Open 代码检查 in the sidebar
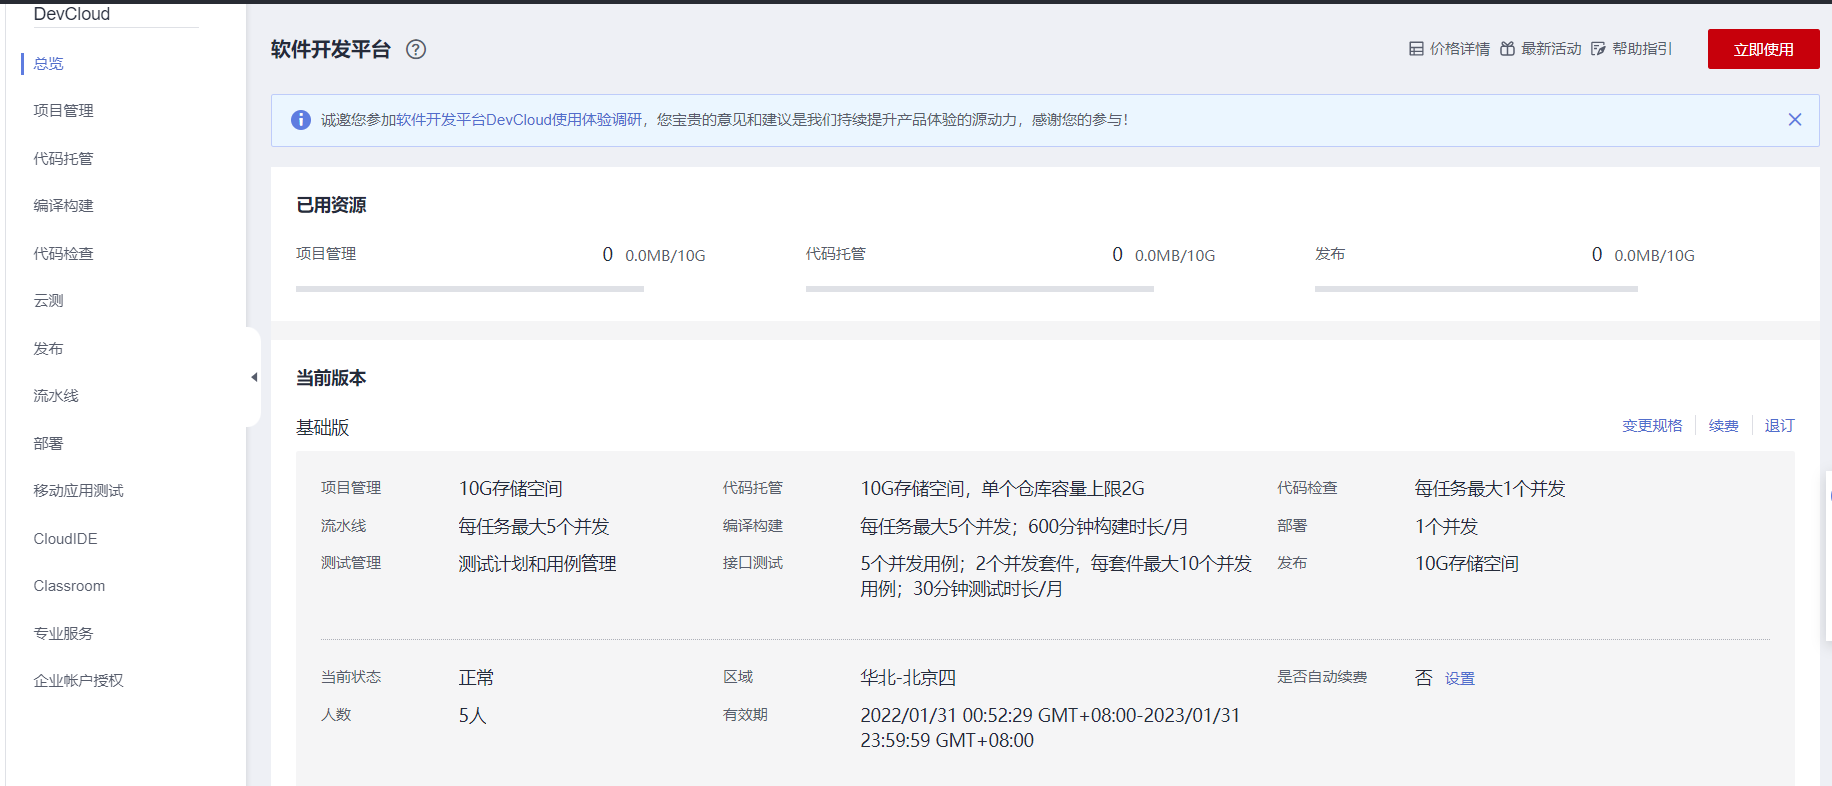 click(x=63, y=253)
